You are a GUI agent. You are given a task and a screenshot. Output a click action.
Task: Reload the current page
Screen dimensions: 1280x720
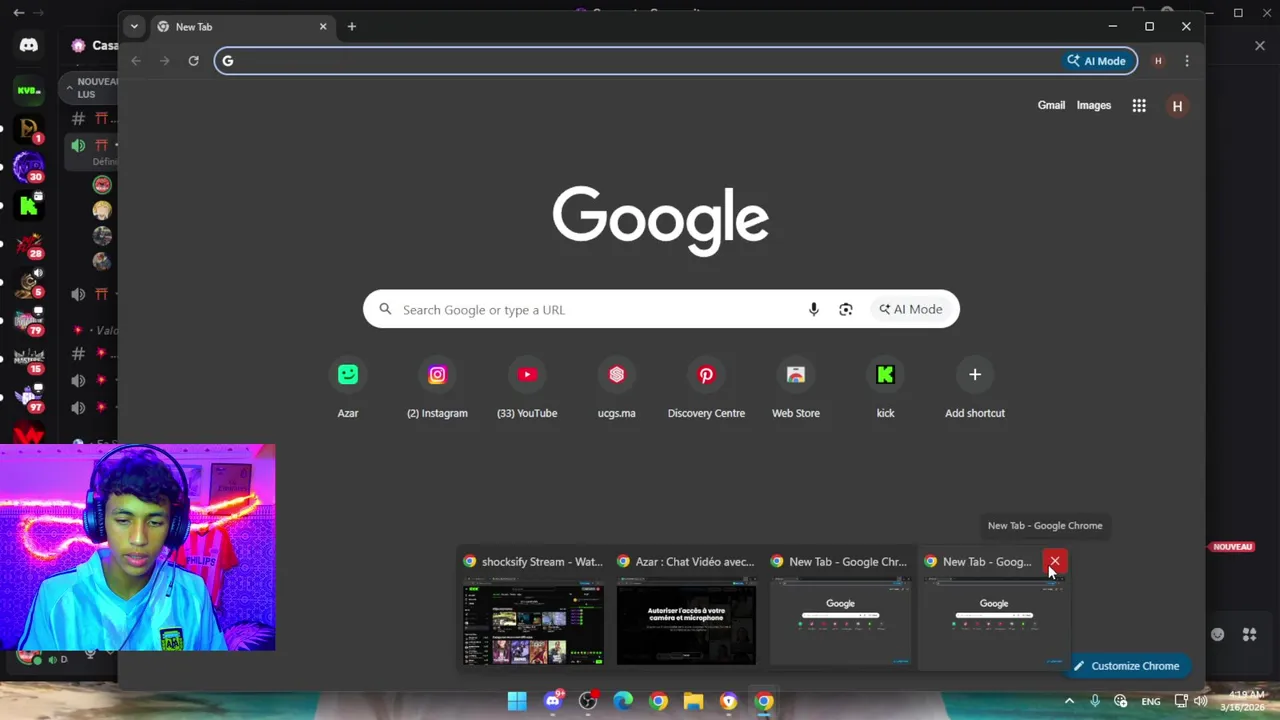point(194,61)
